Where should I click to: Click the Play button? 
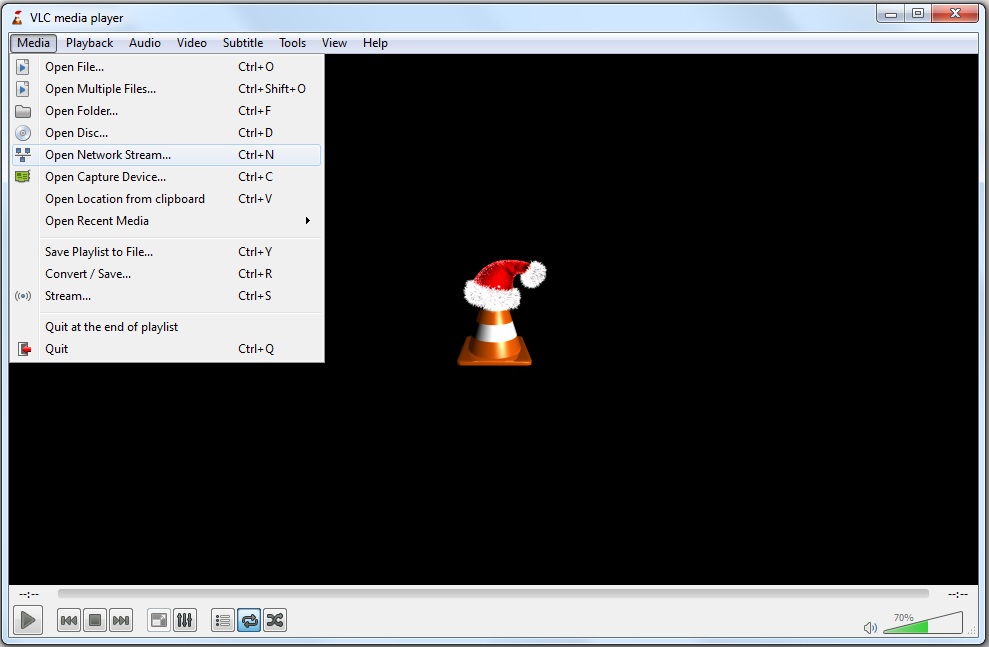tap(28, 621)
